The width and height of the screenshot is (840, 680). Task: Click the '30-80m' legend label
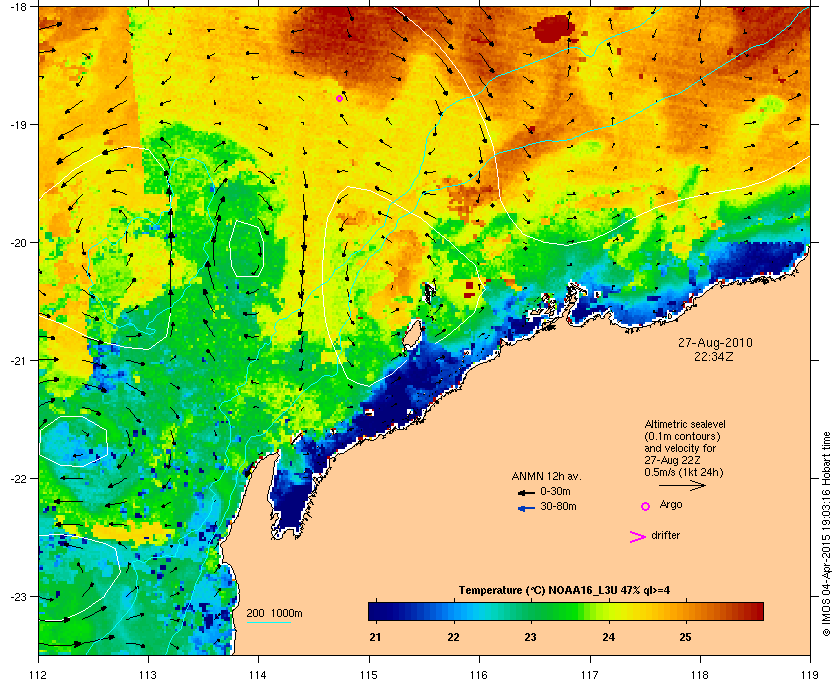click(558, 506)
